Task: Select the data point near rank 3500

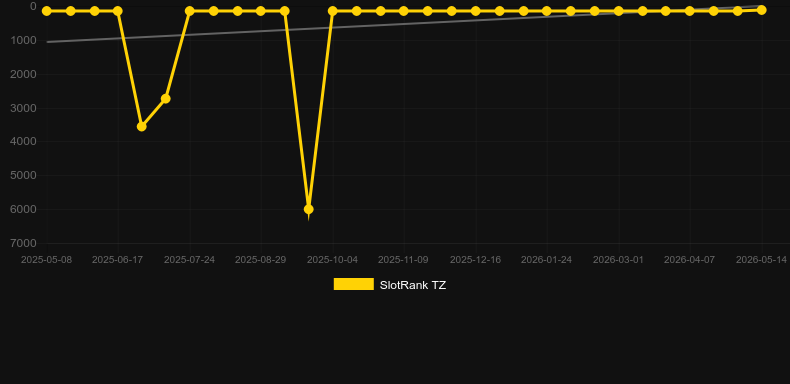Action: [x=142, y=126]
